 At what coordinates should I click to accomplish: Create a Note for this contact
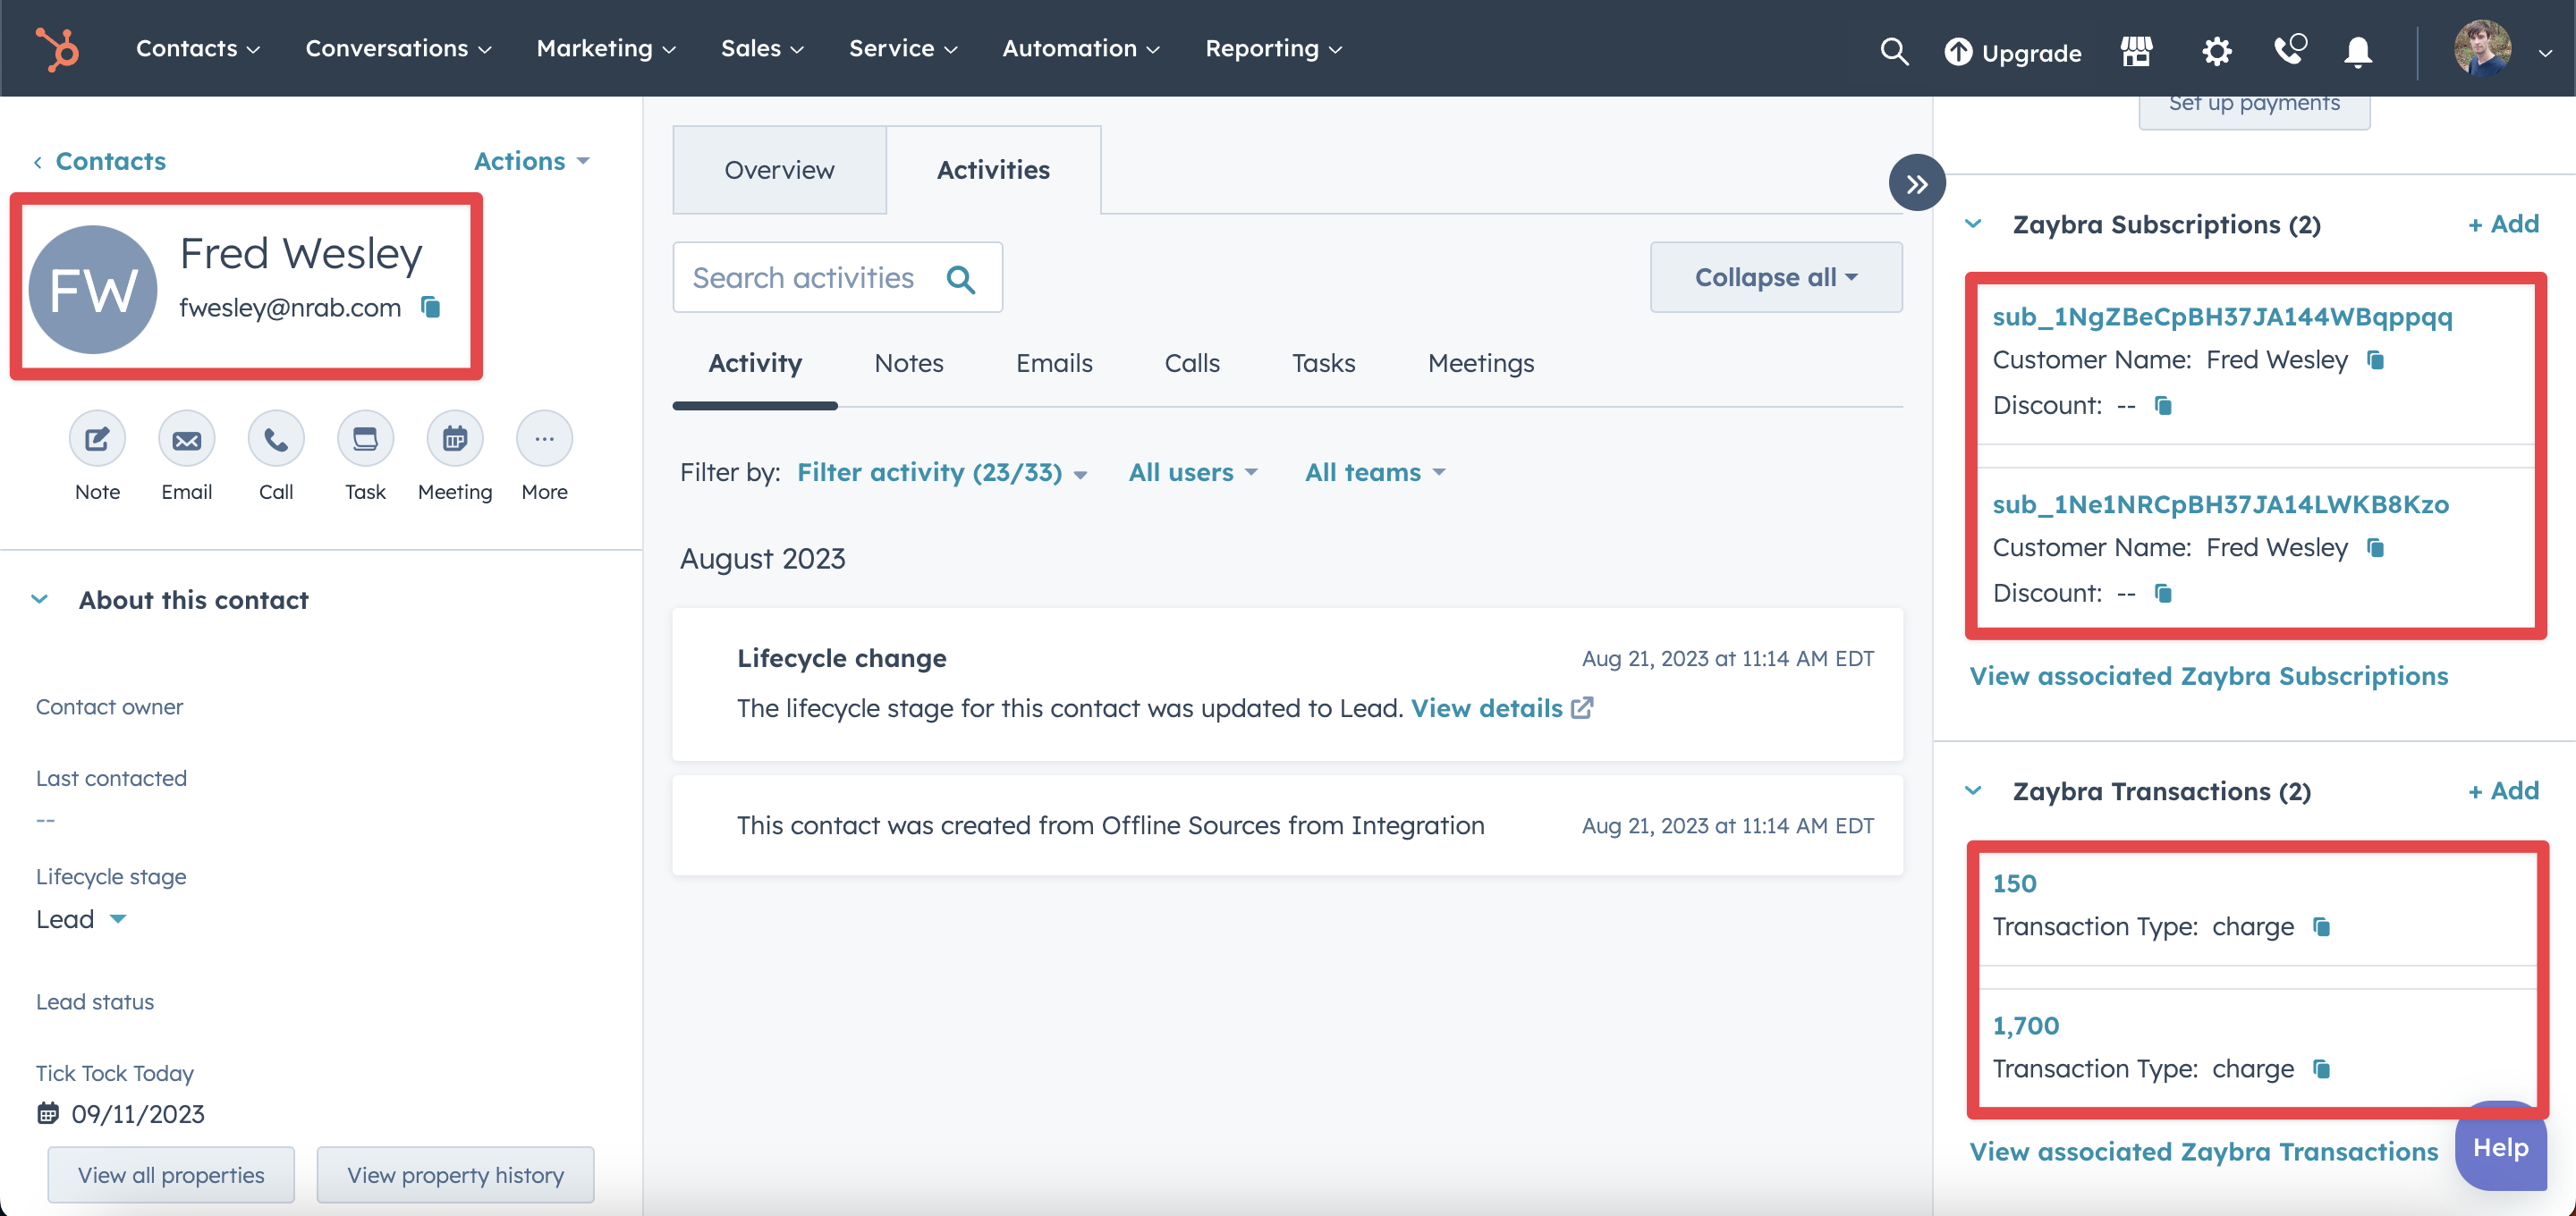click(97, 438)
